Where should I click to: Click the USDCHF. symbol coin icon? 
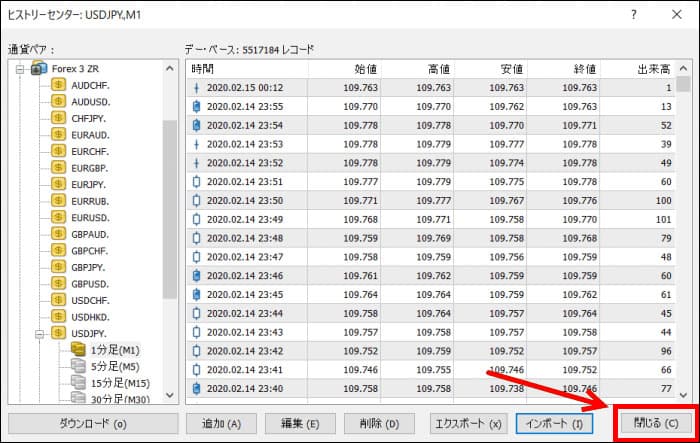click(x=58, y=300)
